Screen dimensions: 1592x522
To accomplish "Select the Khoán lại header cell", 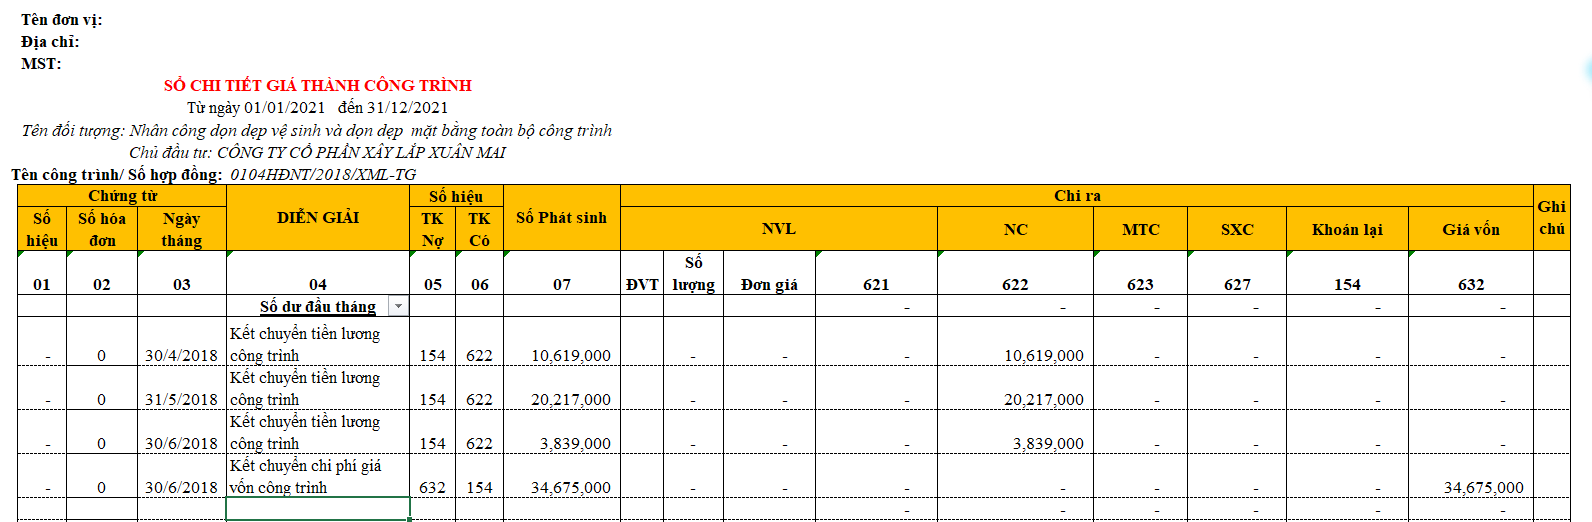I will [1347, 229].
